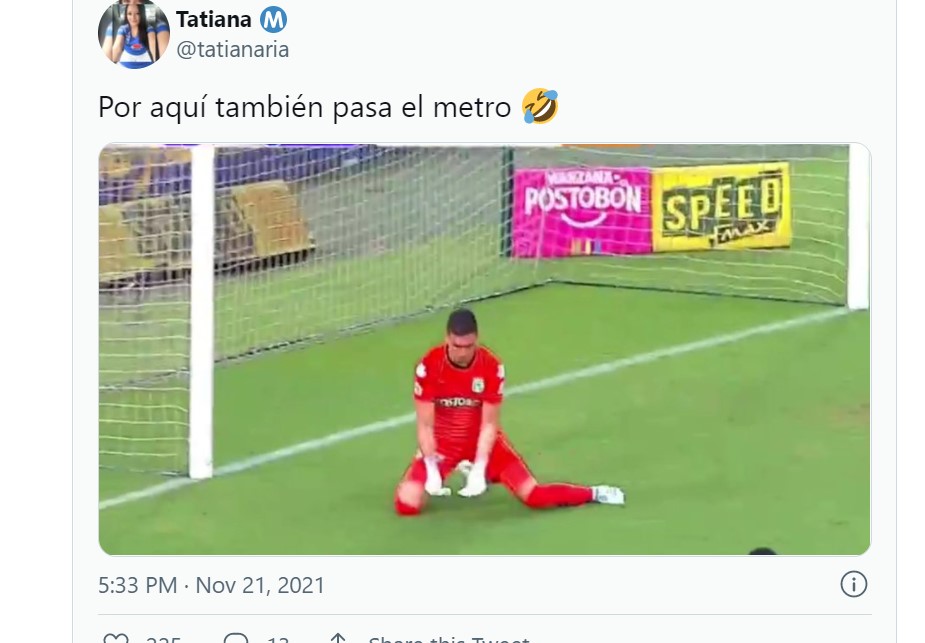
Task: Open replies via speech bubble icon
Action: (236, 638)
